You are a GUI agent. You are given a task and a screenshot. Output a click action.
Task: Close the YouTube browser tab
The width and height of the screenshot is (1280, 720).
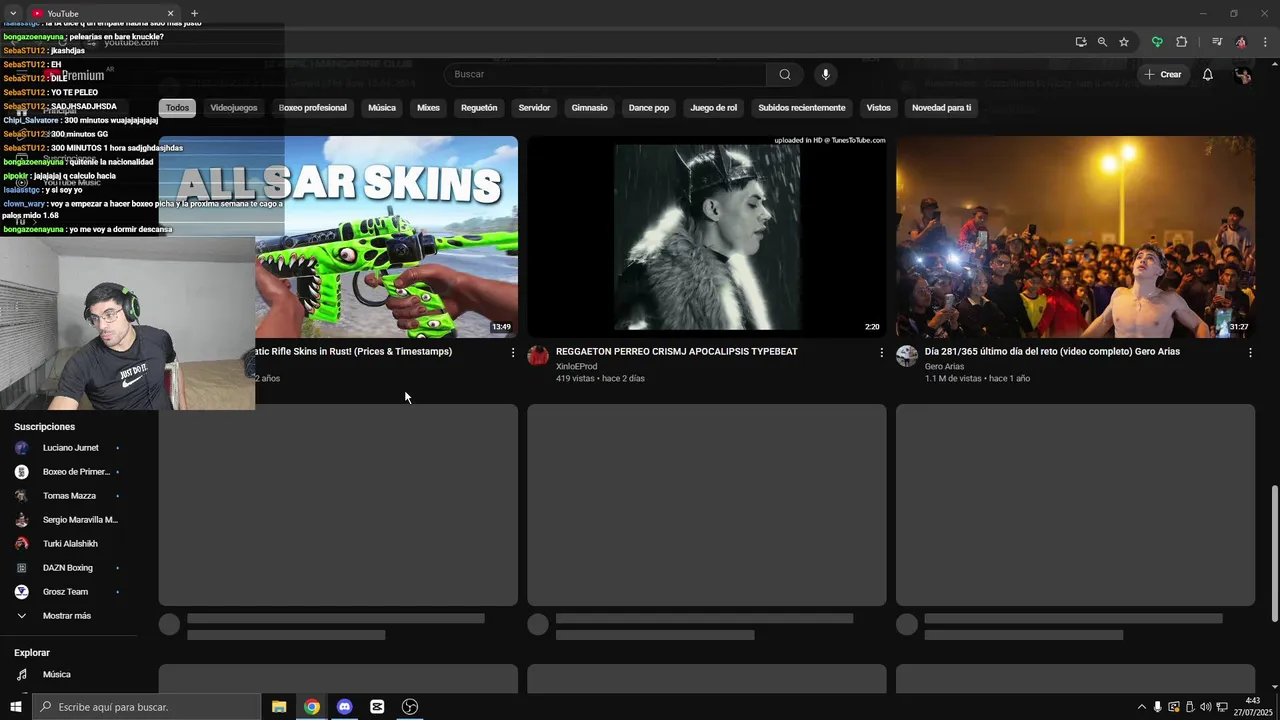pyautogui.click(x=170, y=13)
